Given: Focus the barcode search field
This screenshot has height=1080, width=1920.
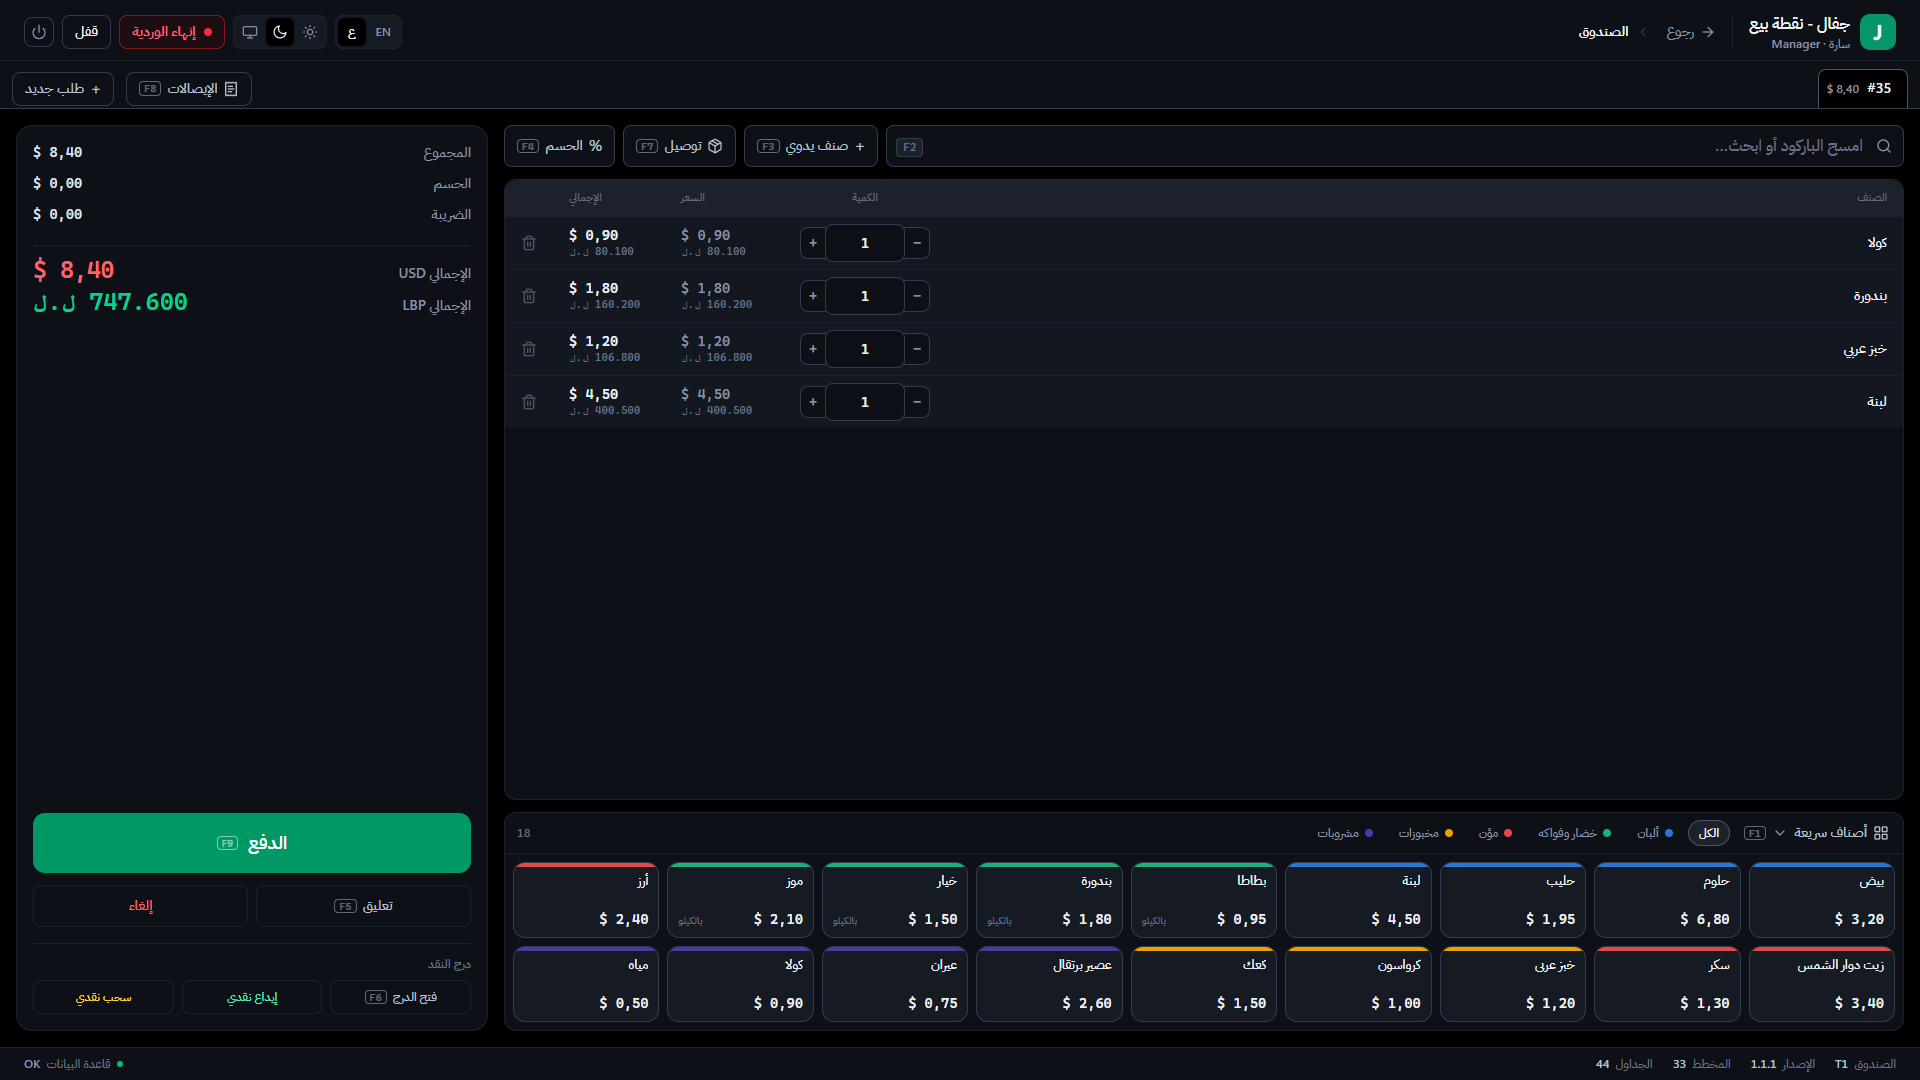Looking at the screenshot, I should (x=1394, y=146).
